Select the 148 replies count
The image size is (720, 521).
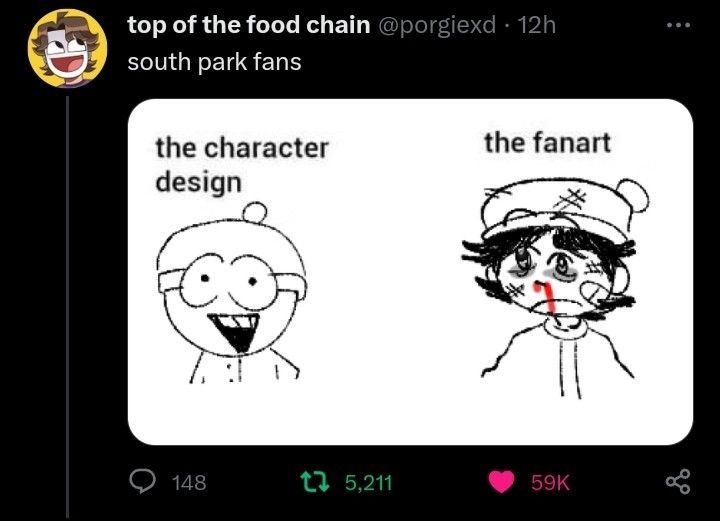pyautogui.click(x=189, y=482)
